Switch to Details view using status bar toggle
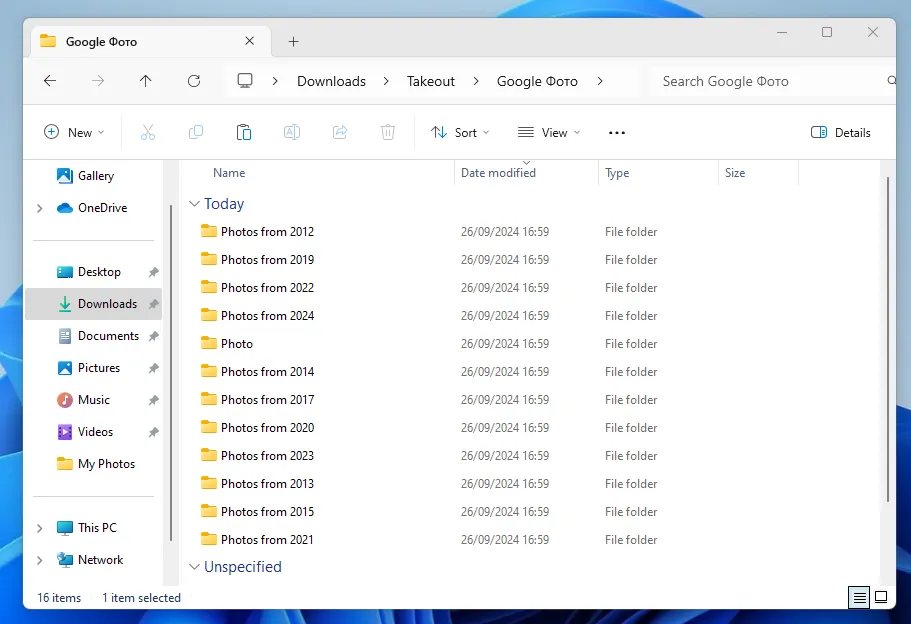 pyautogui.click(x=859, y=597)
